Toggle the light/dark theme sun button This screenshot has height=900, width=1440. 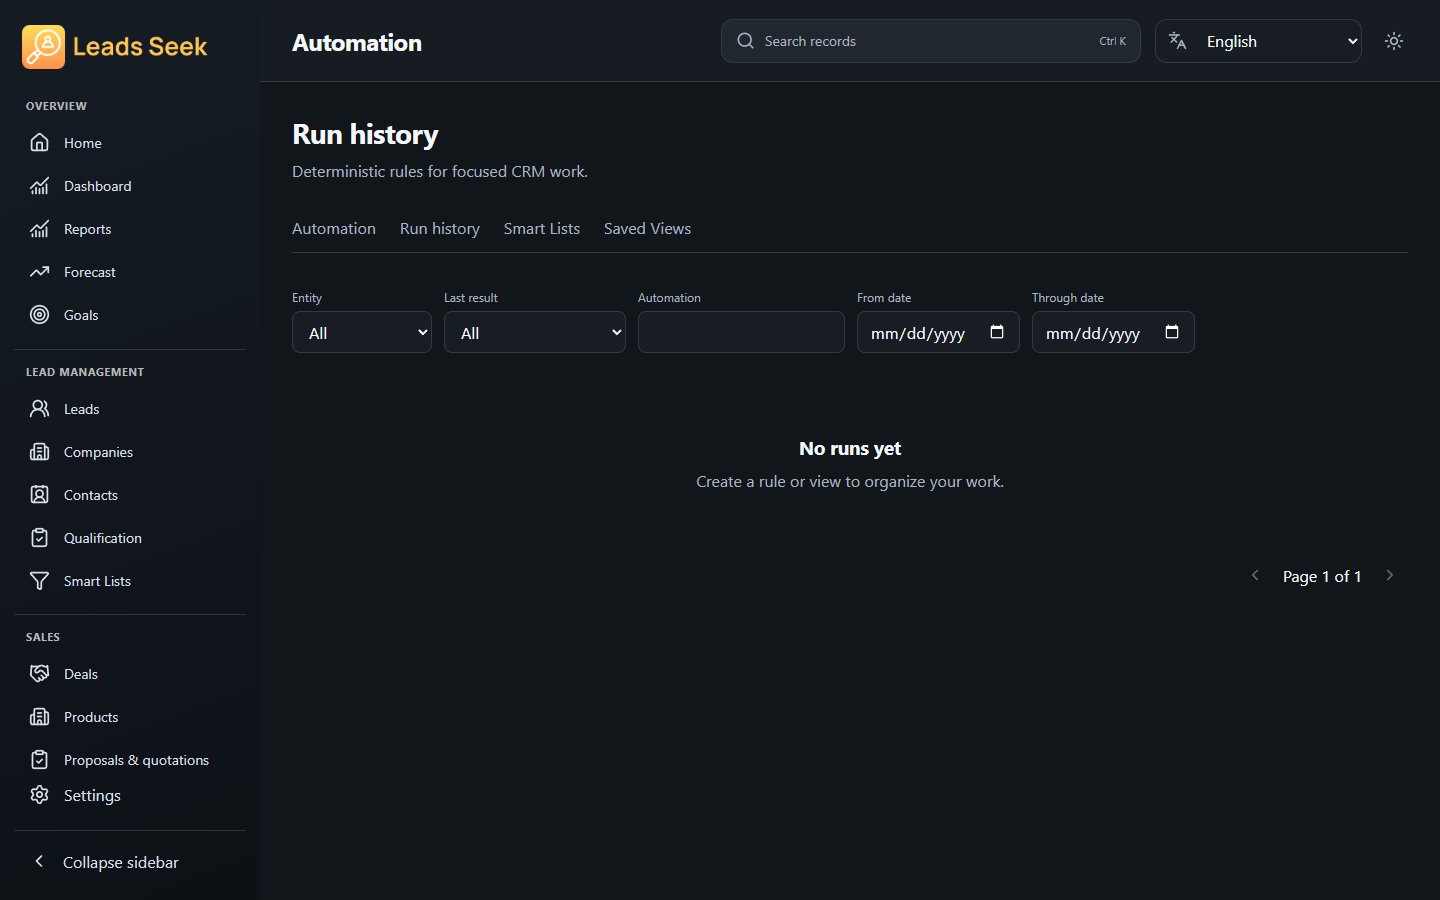click(1394, 41)
